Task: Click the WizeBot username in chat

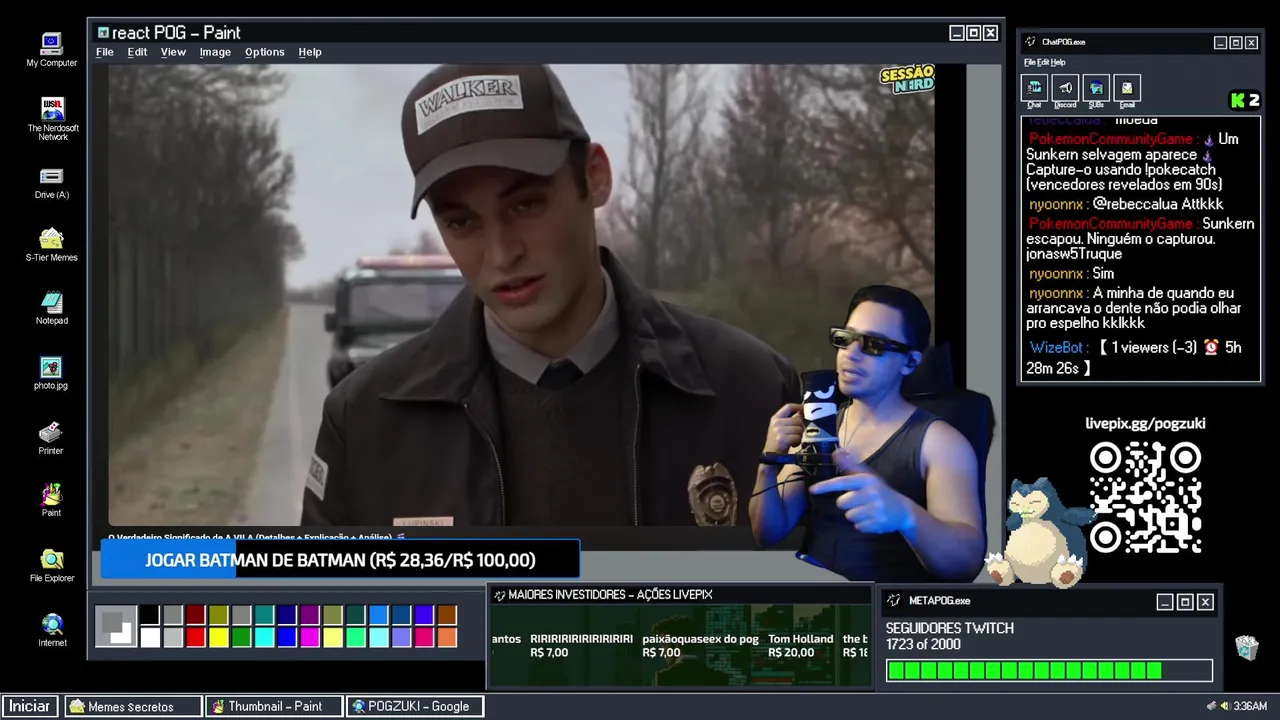Action: pos(1056,348)
